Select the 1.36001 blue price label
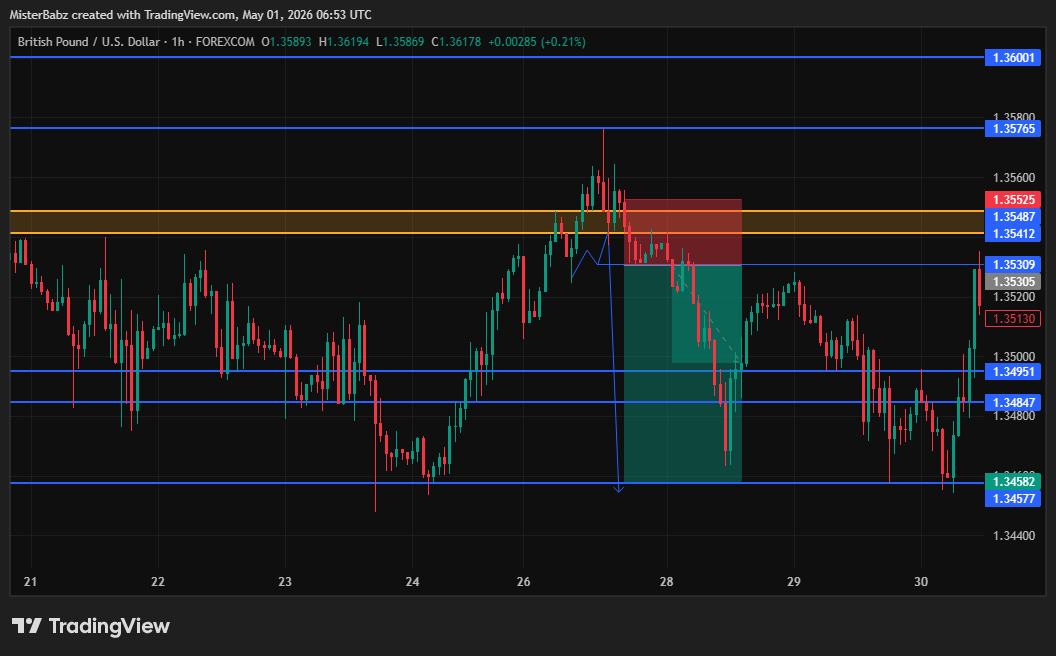Image resolution: width=1056 pixels, height=656 pixels. tap(1013, 57)
